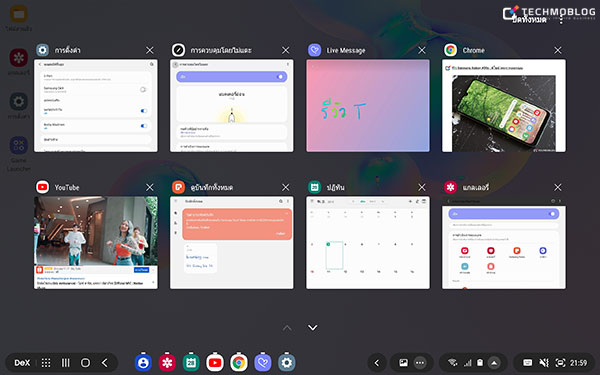Open the Live Message heart icon in taskbar
Viewport: 600px width, 375px height.
(x=263, y=362)
